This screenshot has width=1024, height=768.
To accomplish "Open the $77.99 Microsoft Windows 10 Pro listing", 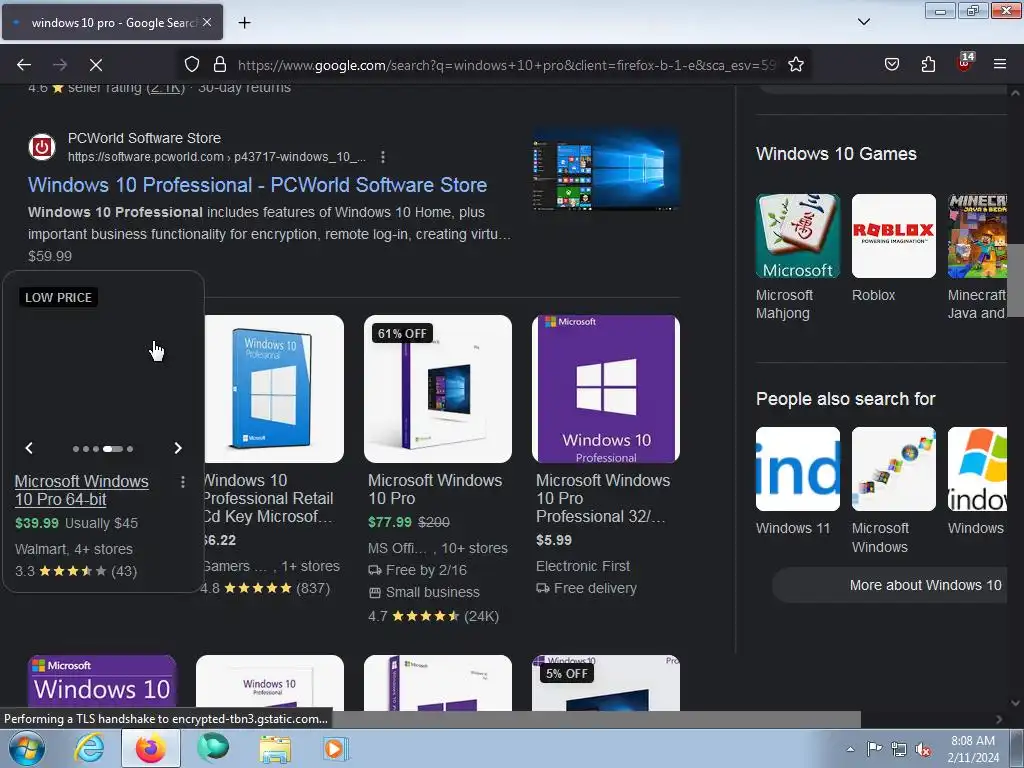I will [435, 489].
